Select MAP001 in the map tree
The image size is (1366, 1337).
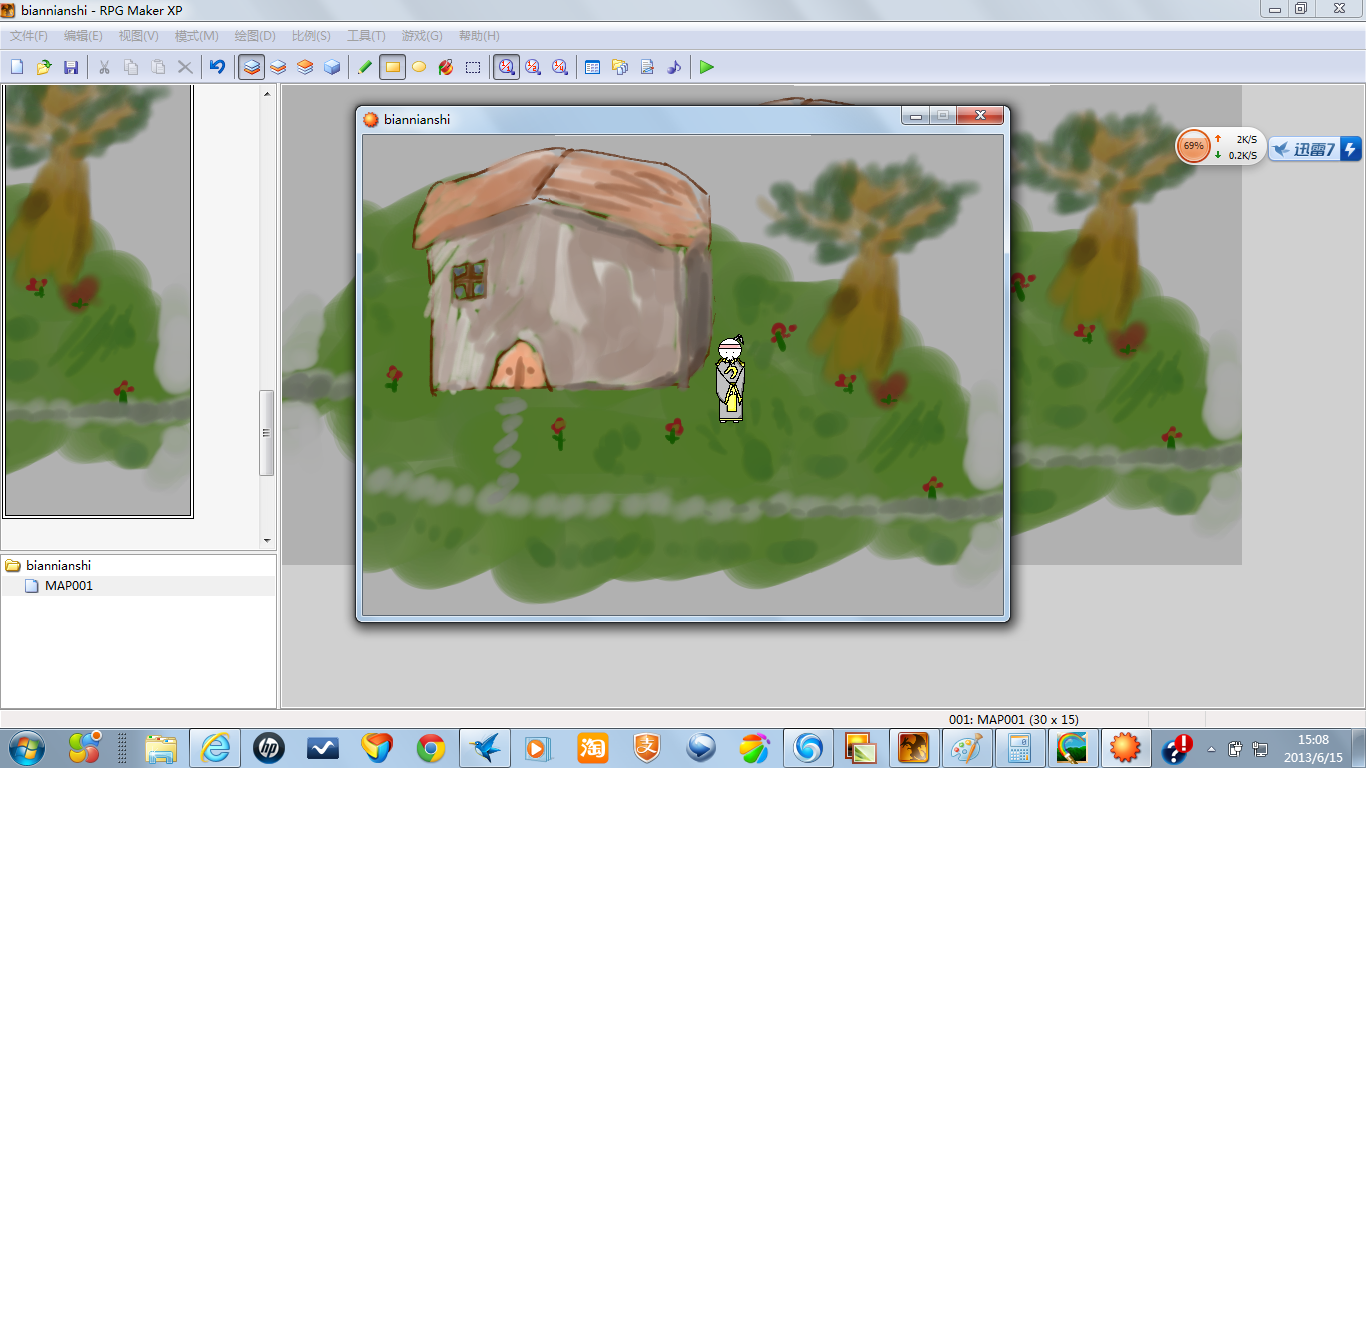click(x=69, y=586)
